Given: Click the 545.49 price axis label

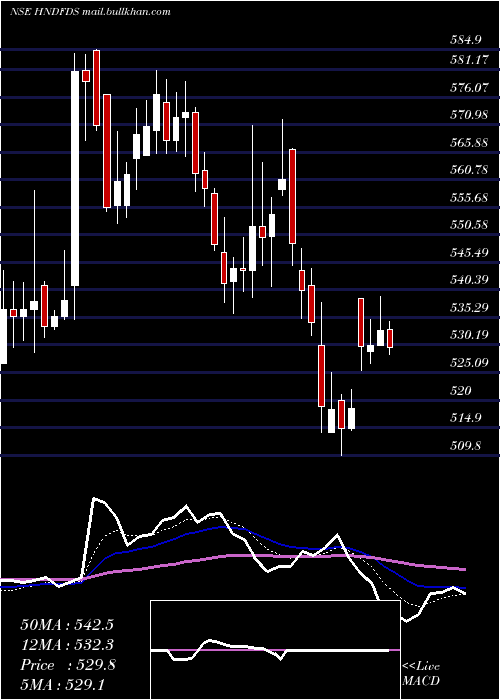Looking at the screenshot, I should point(469,253).
